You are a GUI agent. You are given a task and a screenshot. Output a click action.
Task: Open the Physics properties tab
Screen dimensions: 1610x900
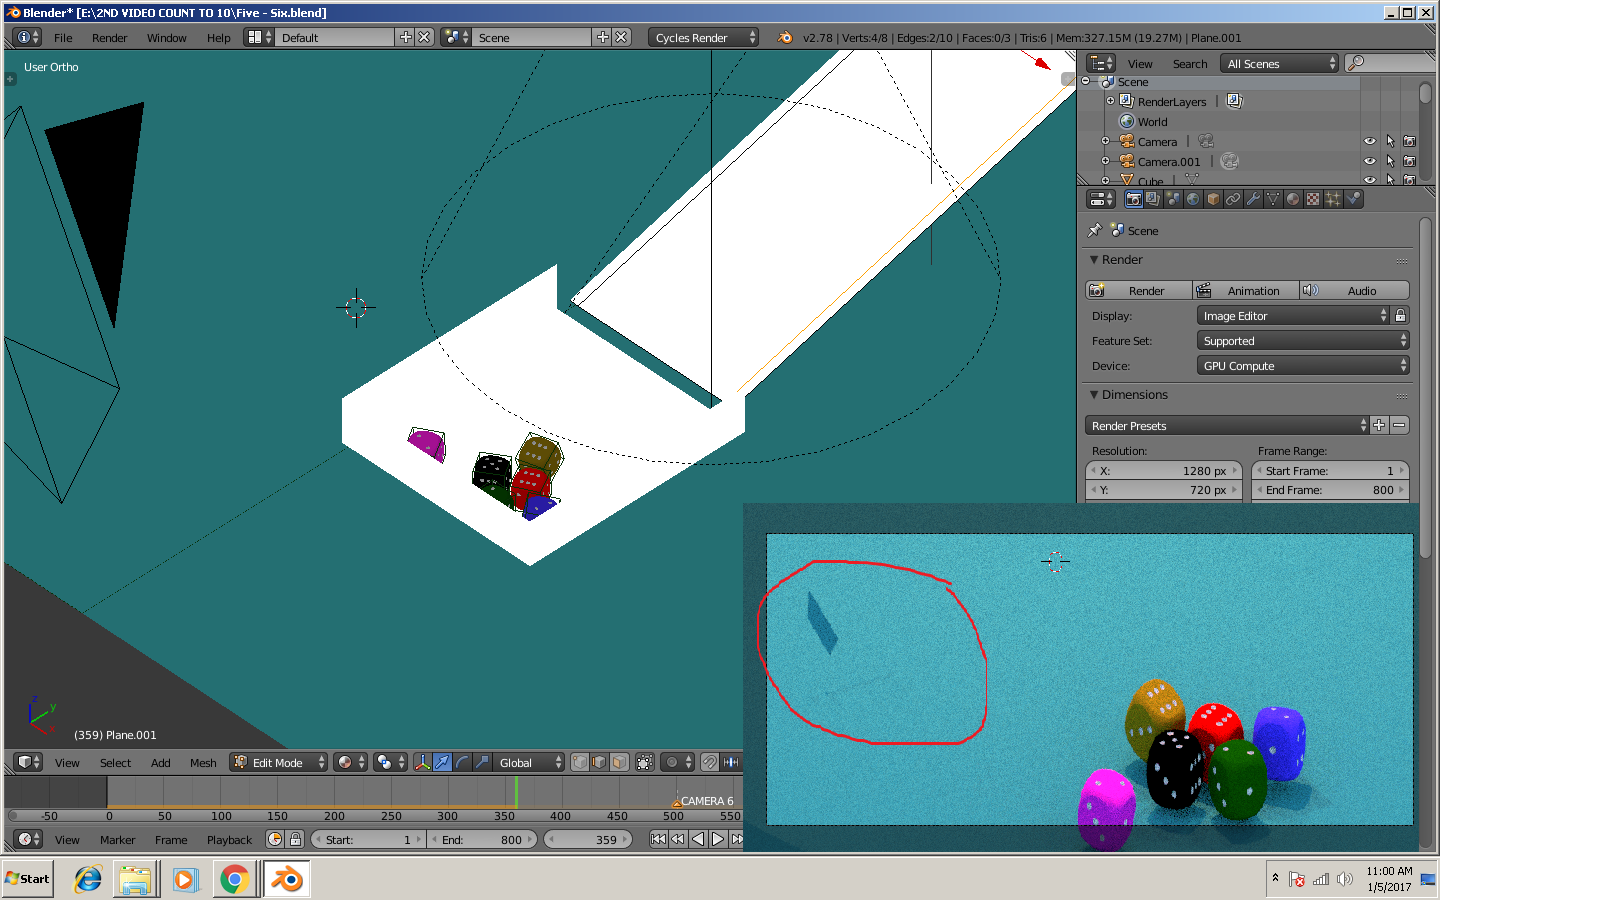pyautogui.click(x=1353, y=199)
